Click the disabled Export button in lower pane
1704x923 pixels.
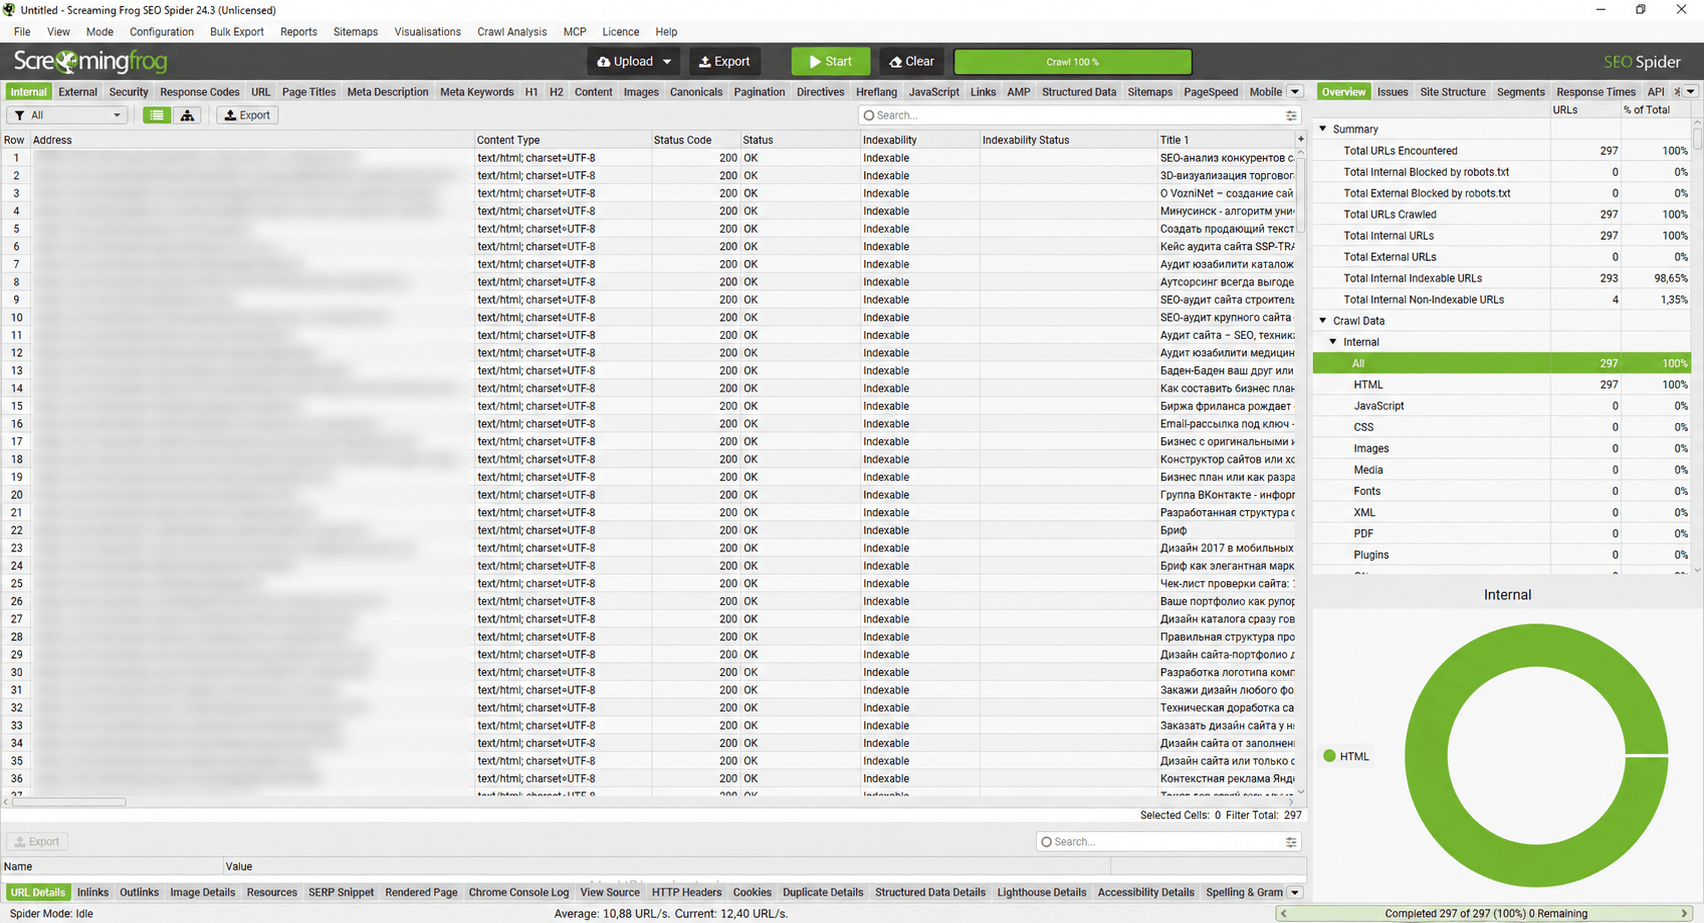point(37,841)
